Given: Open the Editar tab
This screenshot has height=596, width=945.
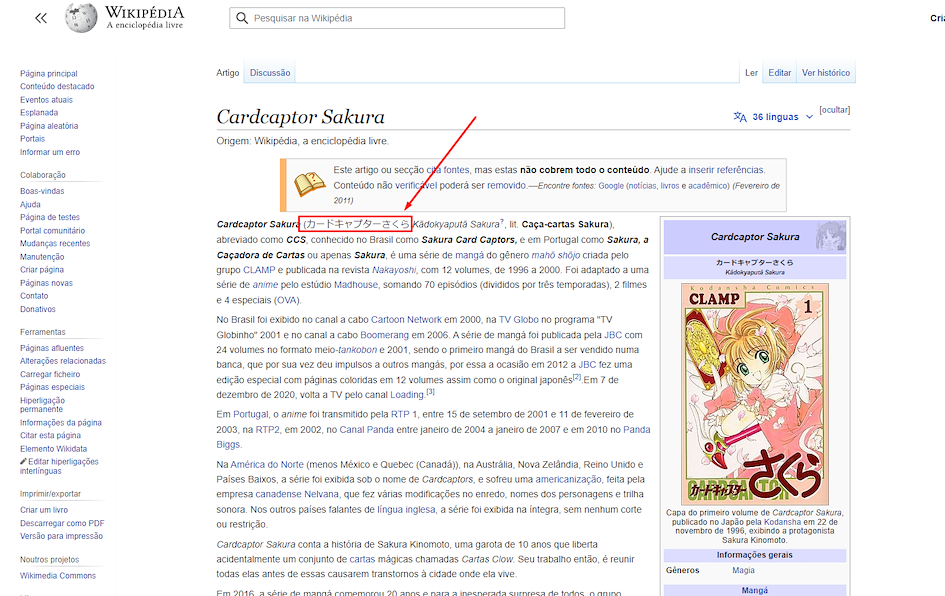Looking at the screenshot, I should click(x=779, y=73).
